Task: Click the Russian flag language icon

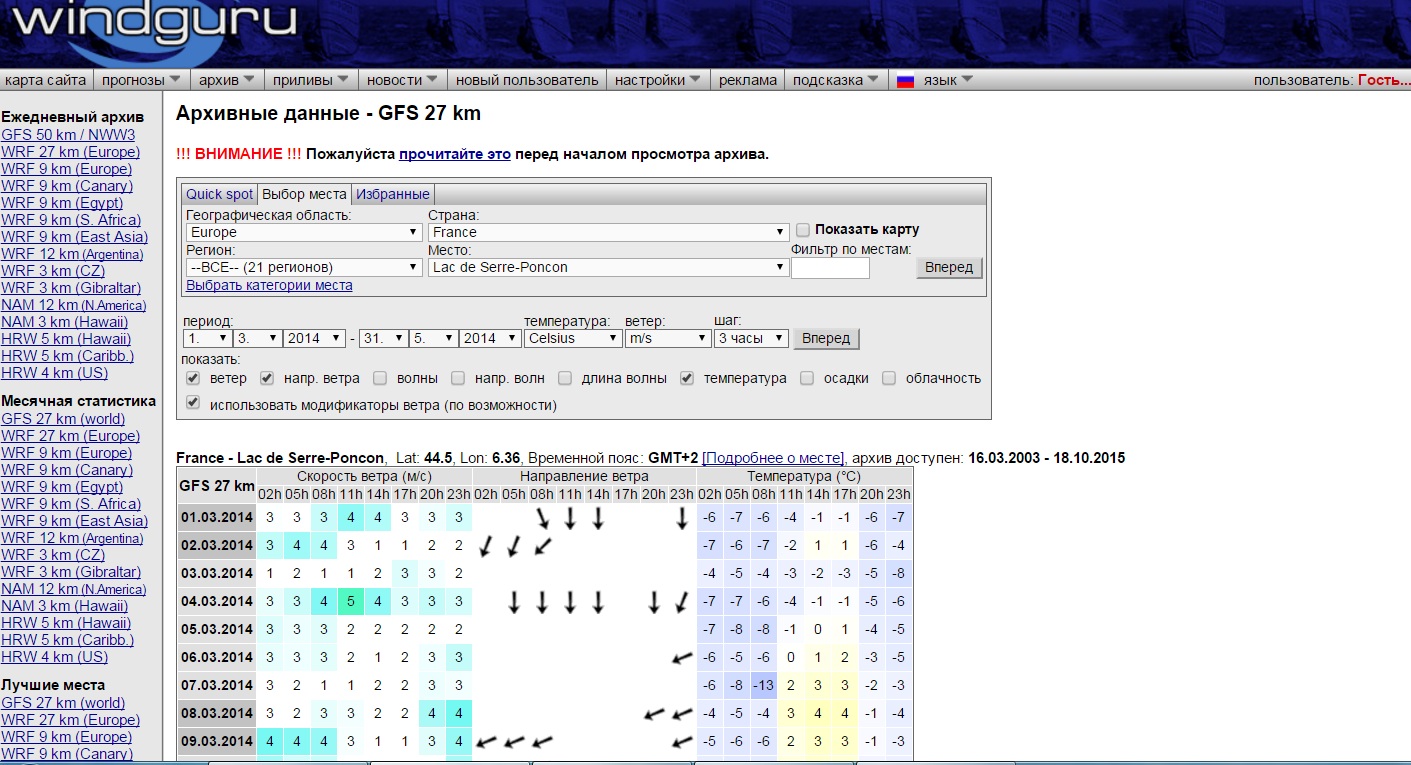Action: click(905, 81)
